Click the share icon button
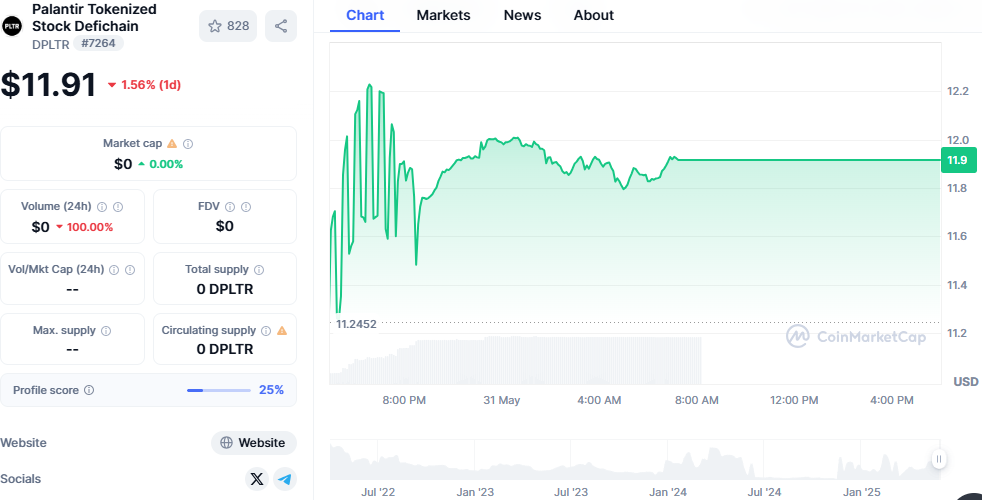The width and height of the screenshot is (982, 500). (281, 26)
